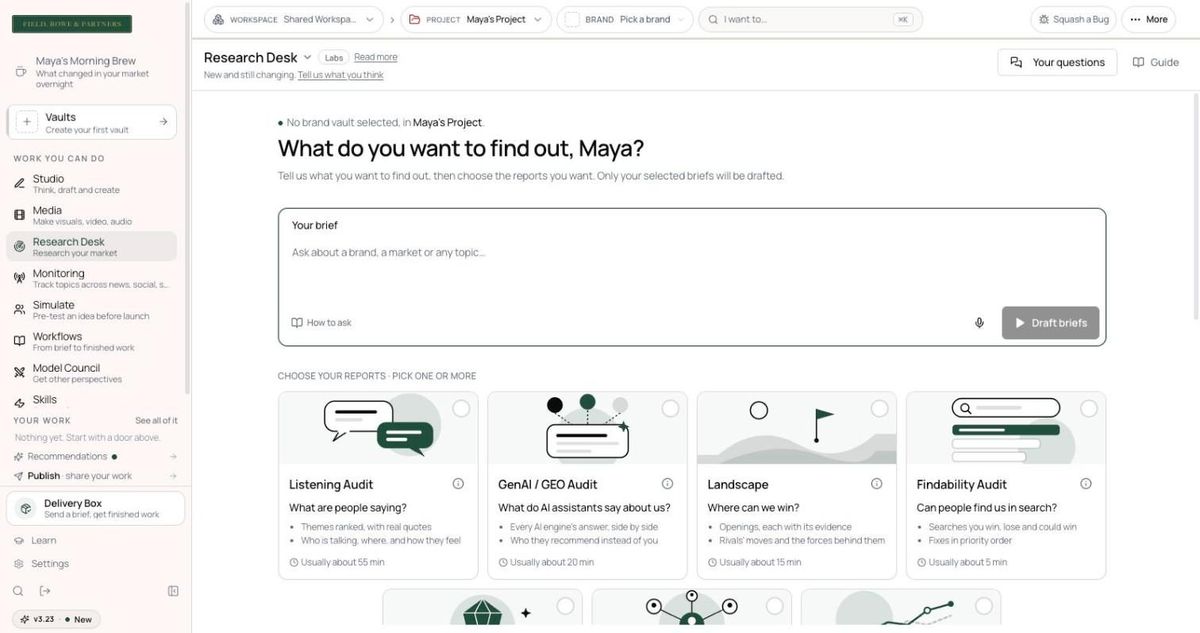The height and width of the screenshot is (633, 1200).
Task: Click the search magnifier icon in the sidebar footer
Action: pos(18,591)
